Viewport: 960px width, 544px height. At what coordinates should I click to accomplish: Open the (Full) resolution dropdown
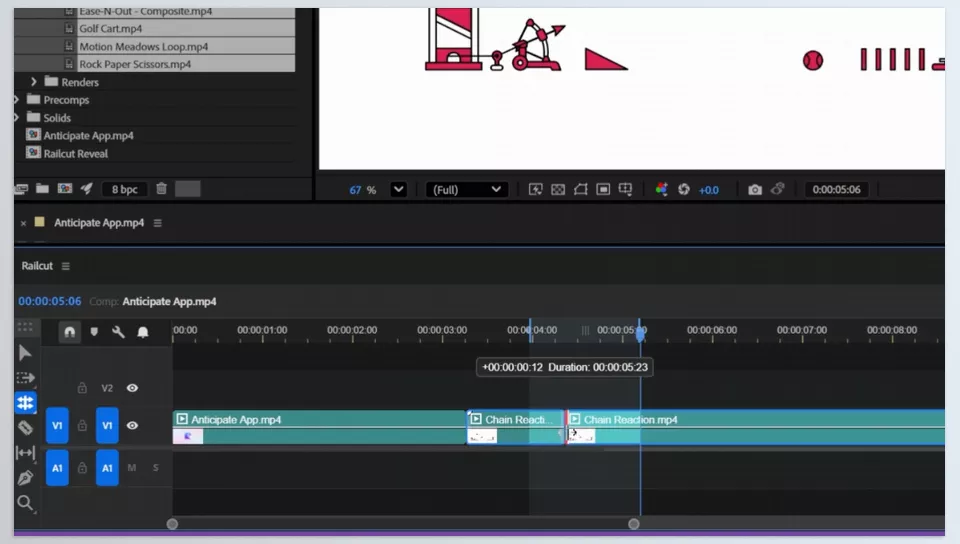coord(467,190)
